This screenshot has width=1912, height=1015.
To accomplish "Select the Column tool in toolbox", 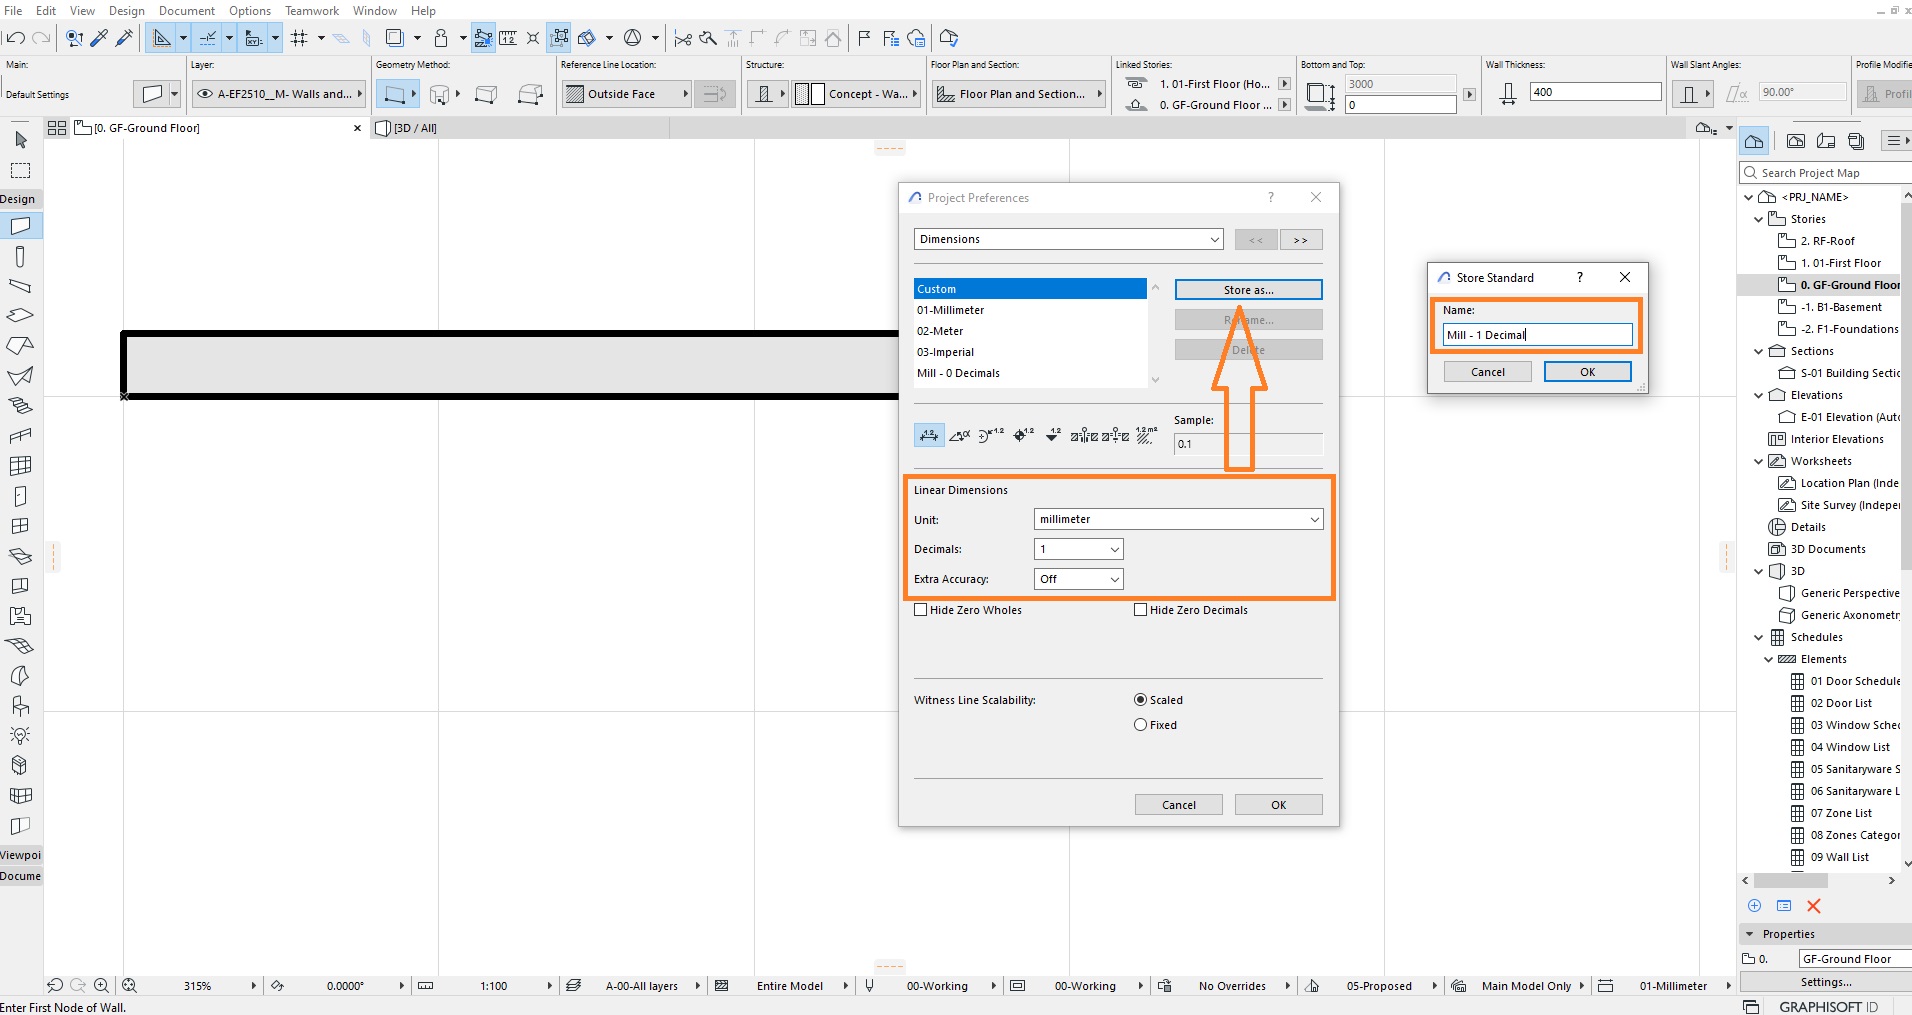I will point(21,256).
